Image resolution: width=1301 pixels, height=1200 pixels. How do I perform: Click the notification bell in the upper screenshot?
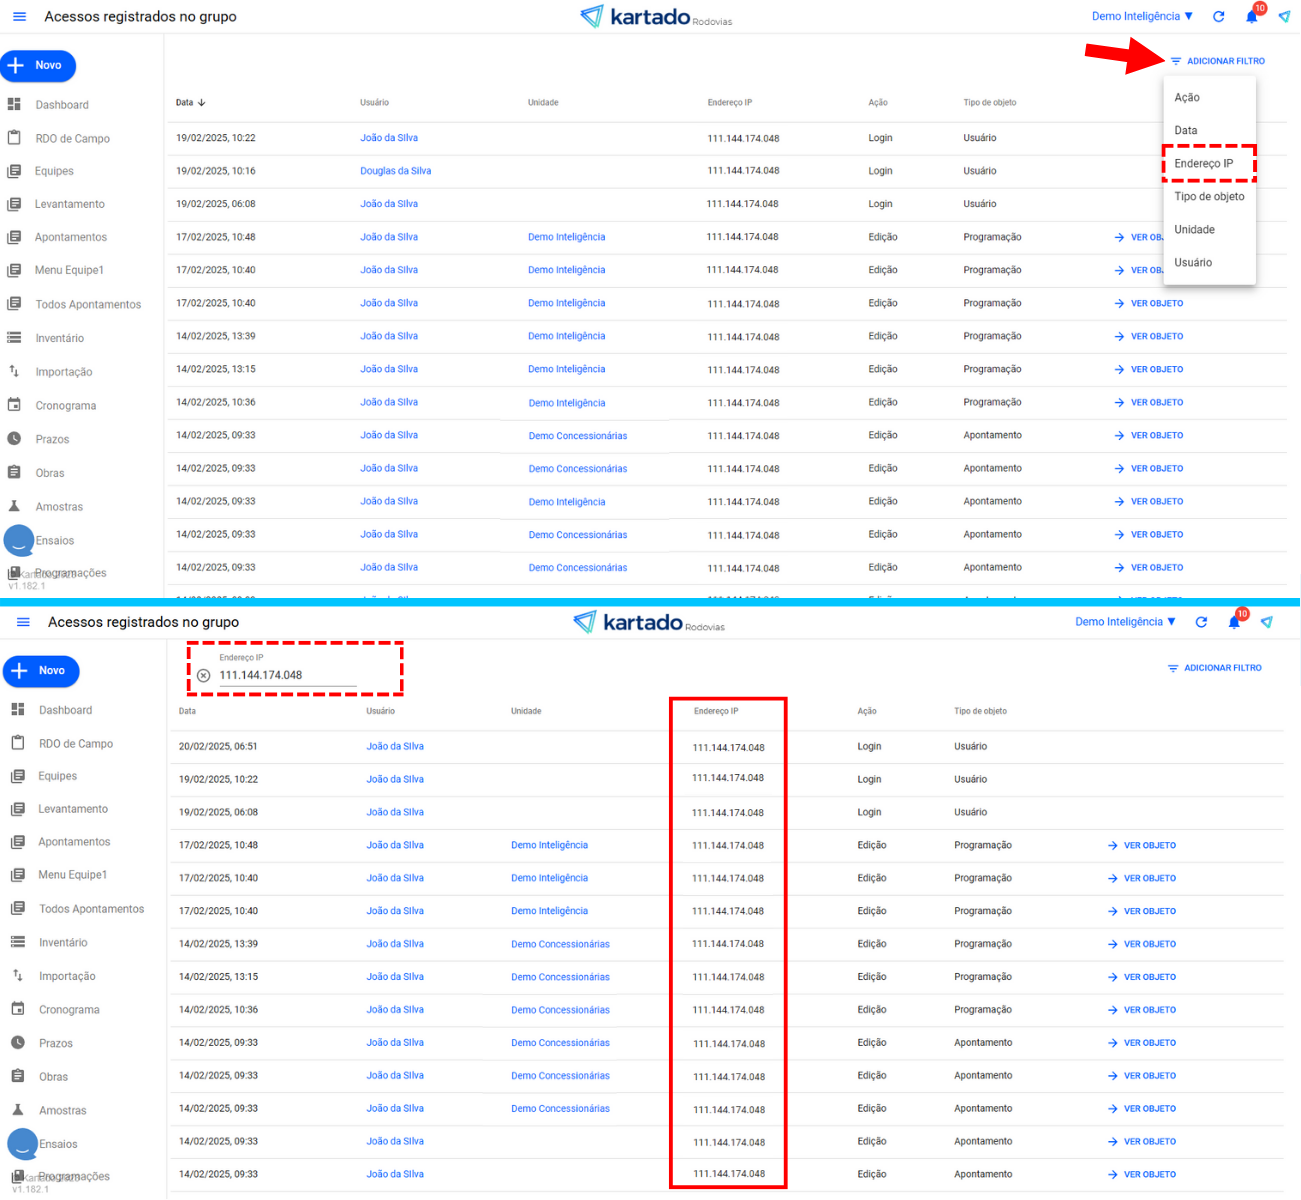(x=1251, y=17)
